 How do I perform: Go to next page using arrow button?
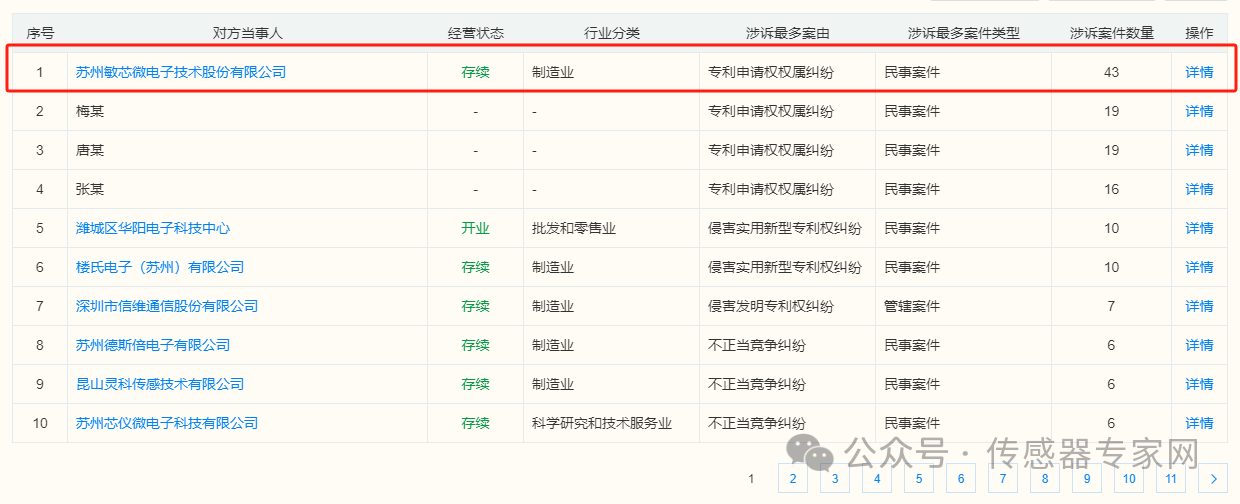(x=1213, y=479)
